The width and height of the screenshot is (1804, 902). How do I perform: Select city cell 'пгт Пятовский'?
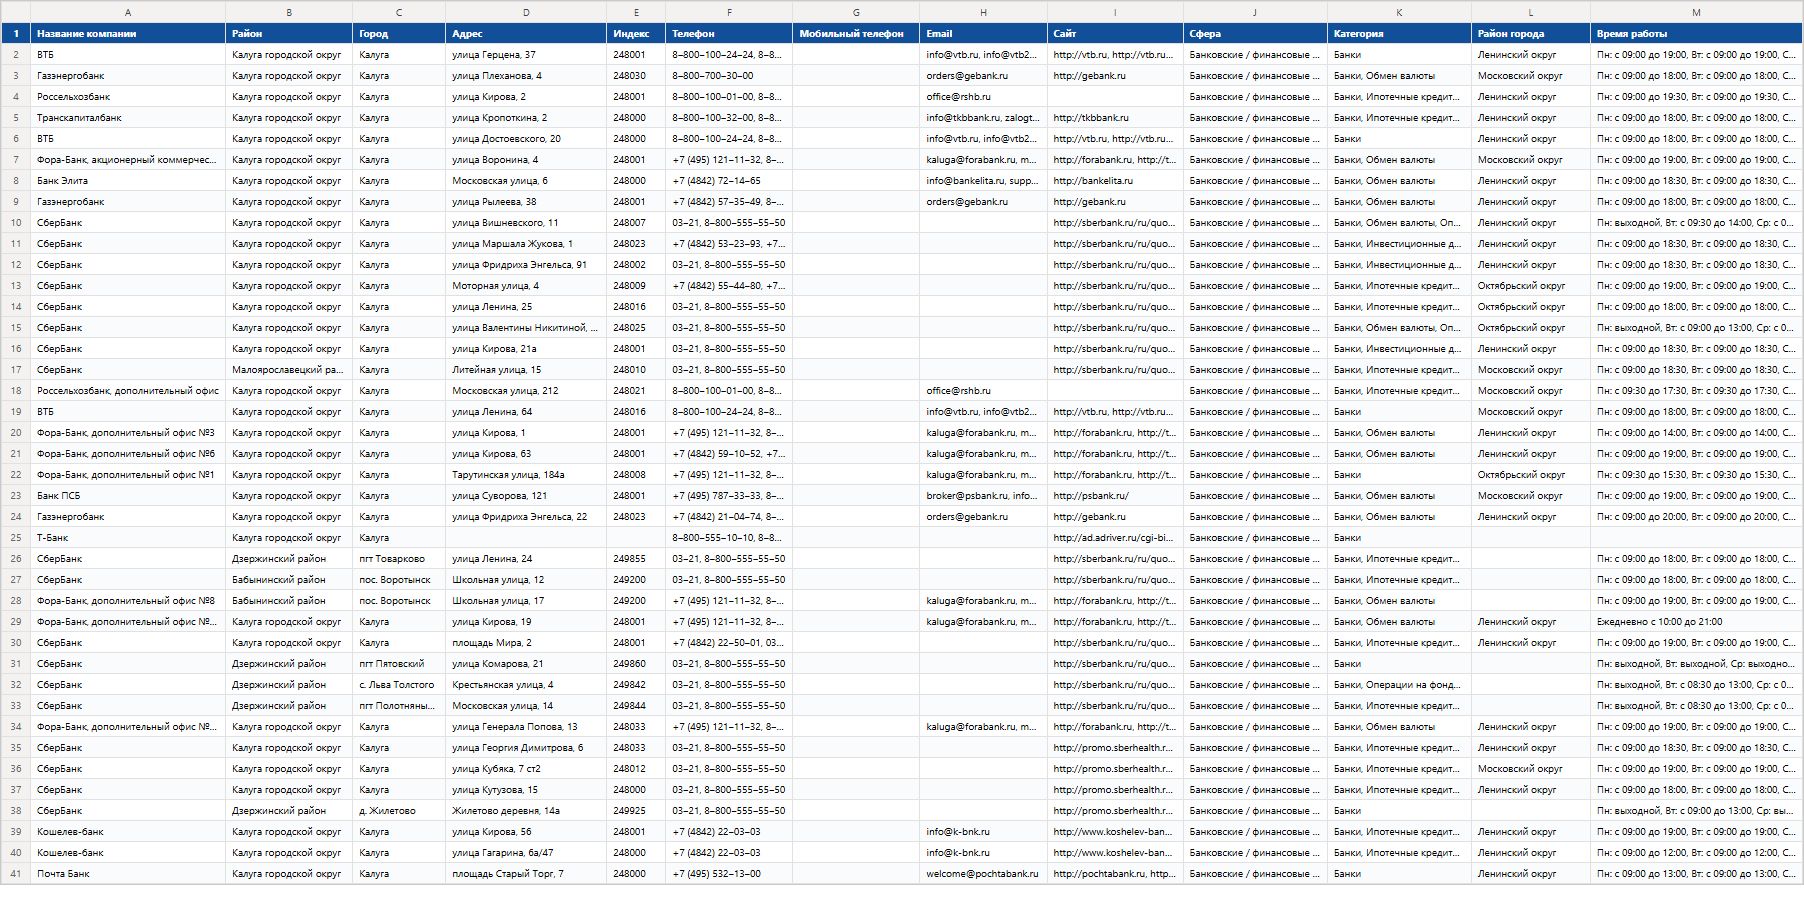[x=399, y=664]
